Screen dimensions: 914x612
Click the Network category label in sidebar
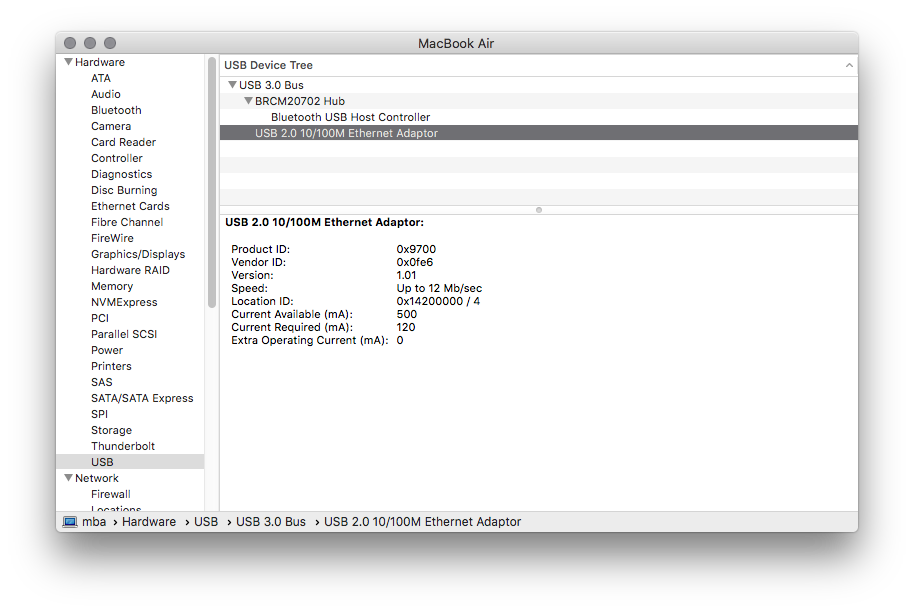coord(97,479)
